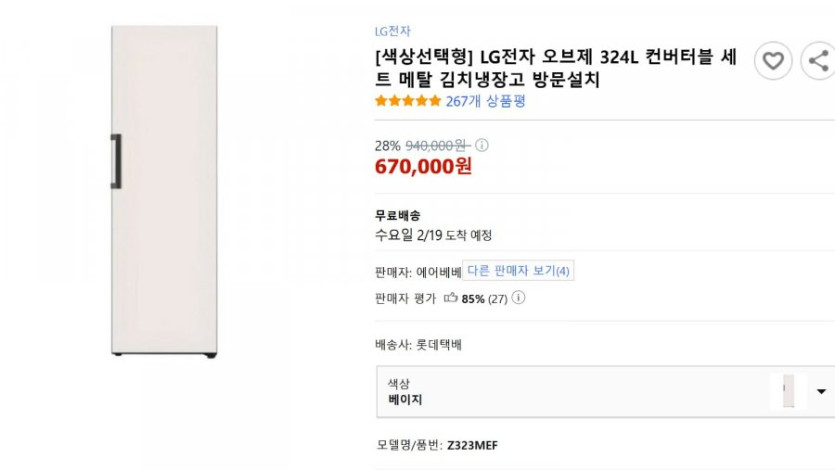Click the LG 오브제 324L product title
835x470 pixels.
pos(556,69)
